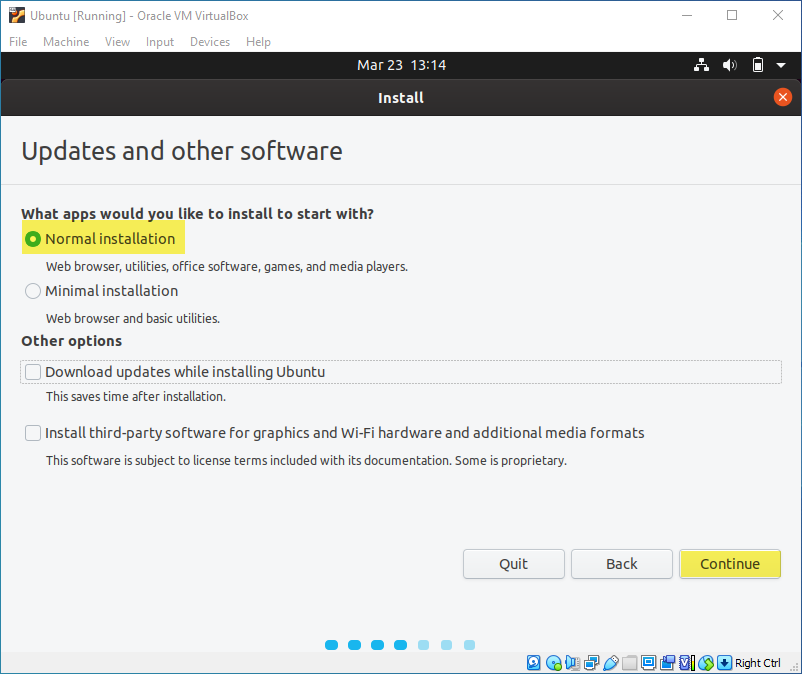The width and height of the screenshot is (802, 674).
Task: Open the Ubuntu volume speaker icon
Action: click(x=729, y=65)
